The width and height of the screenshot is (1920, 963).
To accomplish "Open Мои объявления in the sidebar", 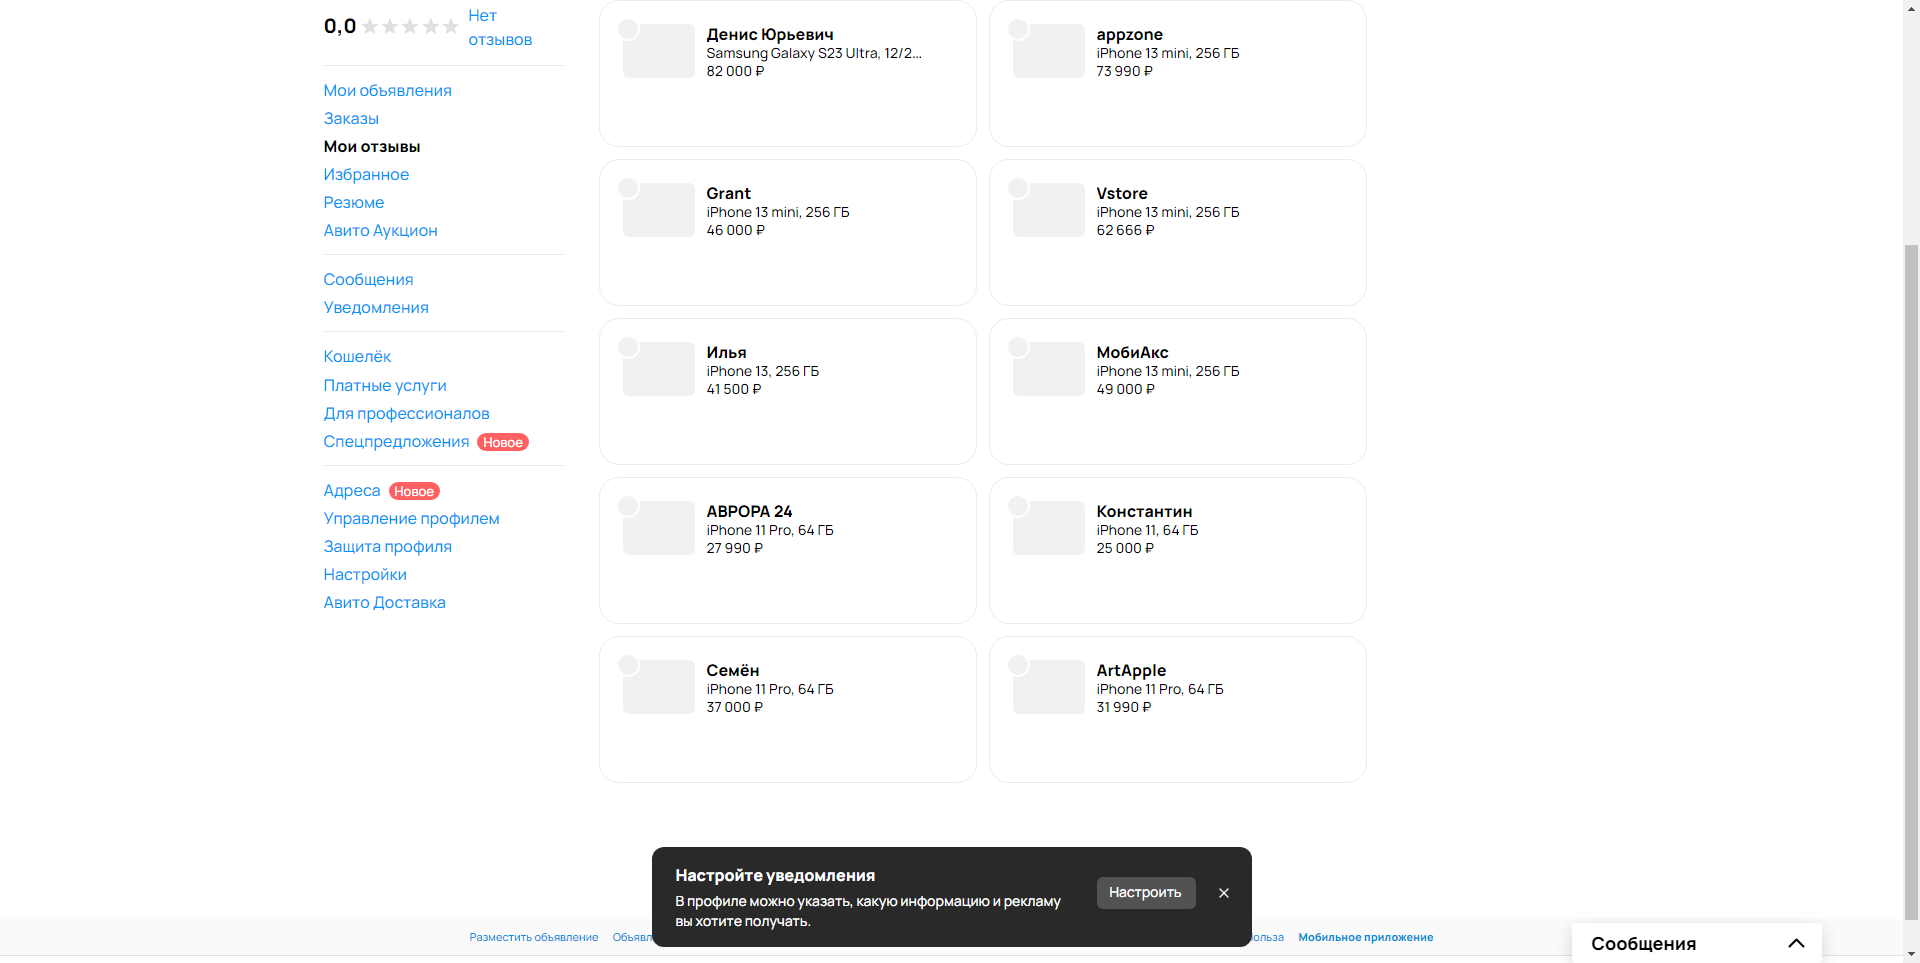I will (387, 91).
